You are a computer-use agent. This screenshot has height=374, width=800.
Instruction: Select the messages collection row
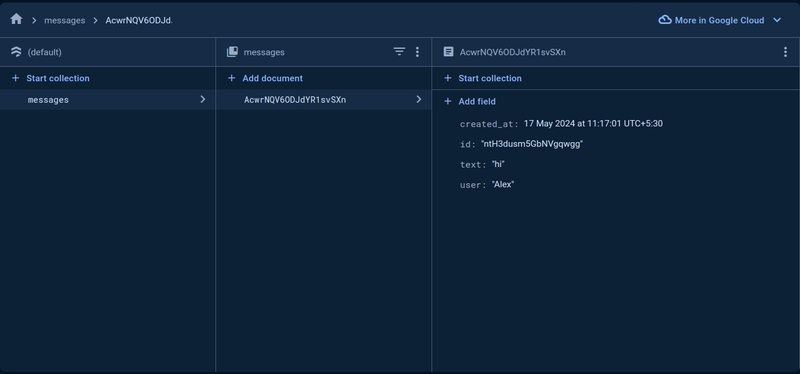(x=108, y=99)
